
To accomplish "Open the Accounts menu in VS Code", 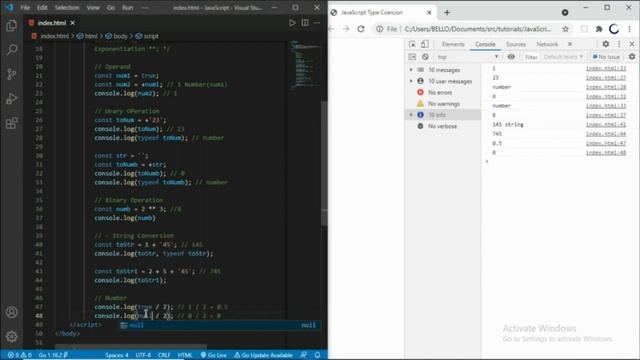I will [11, 312].
